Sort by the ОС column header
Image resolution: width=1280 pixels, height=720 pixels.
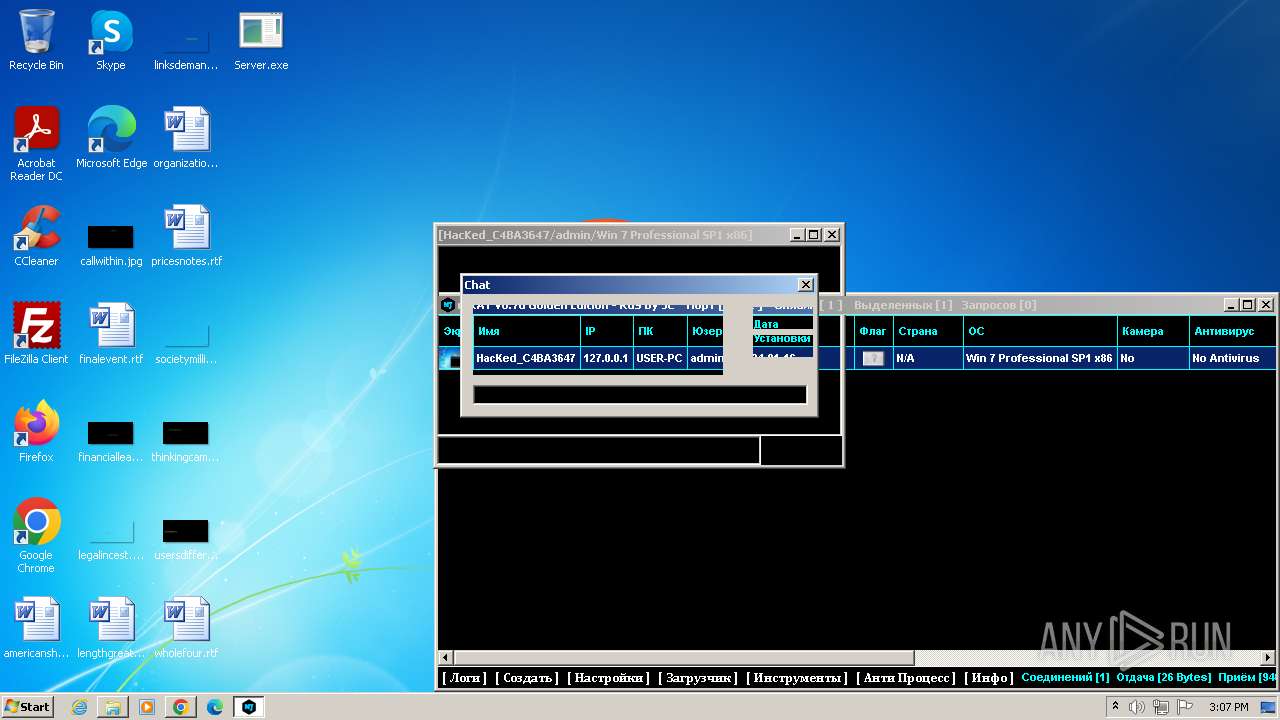click(x=1041, y=331)
